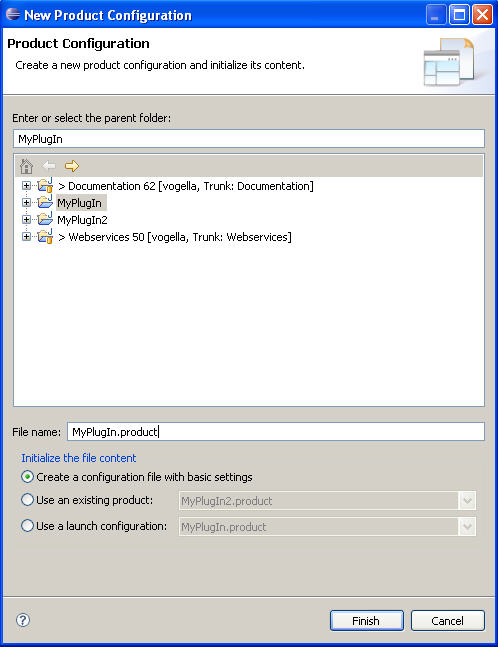498x647 pixels.
Task: Expand the Documentation 62 tree node
Action: [x=26, y=186]
